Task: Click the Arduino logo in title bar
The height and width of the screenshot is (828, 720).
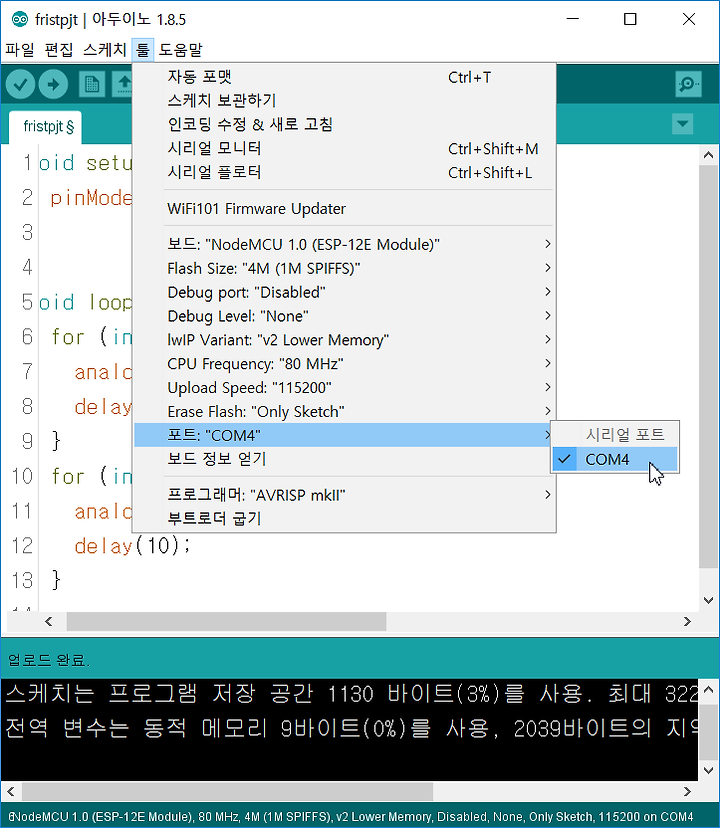Action: [x=20, y=20]
